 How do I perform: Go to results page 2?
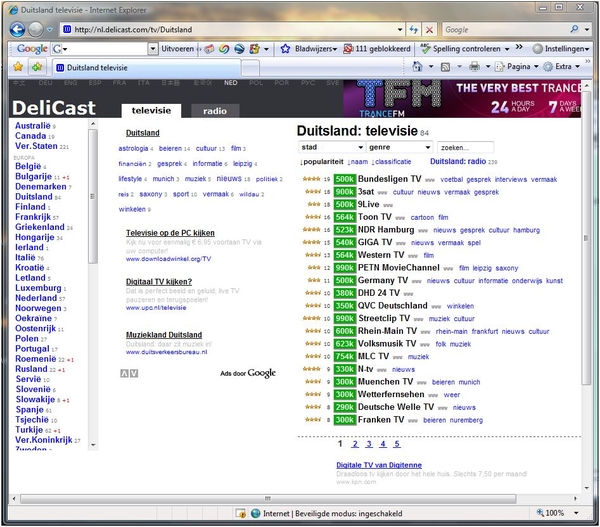click(355, 444)
